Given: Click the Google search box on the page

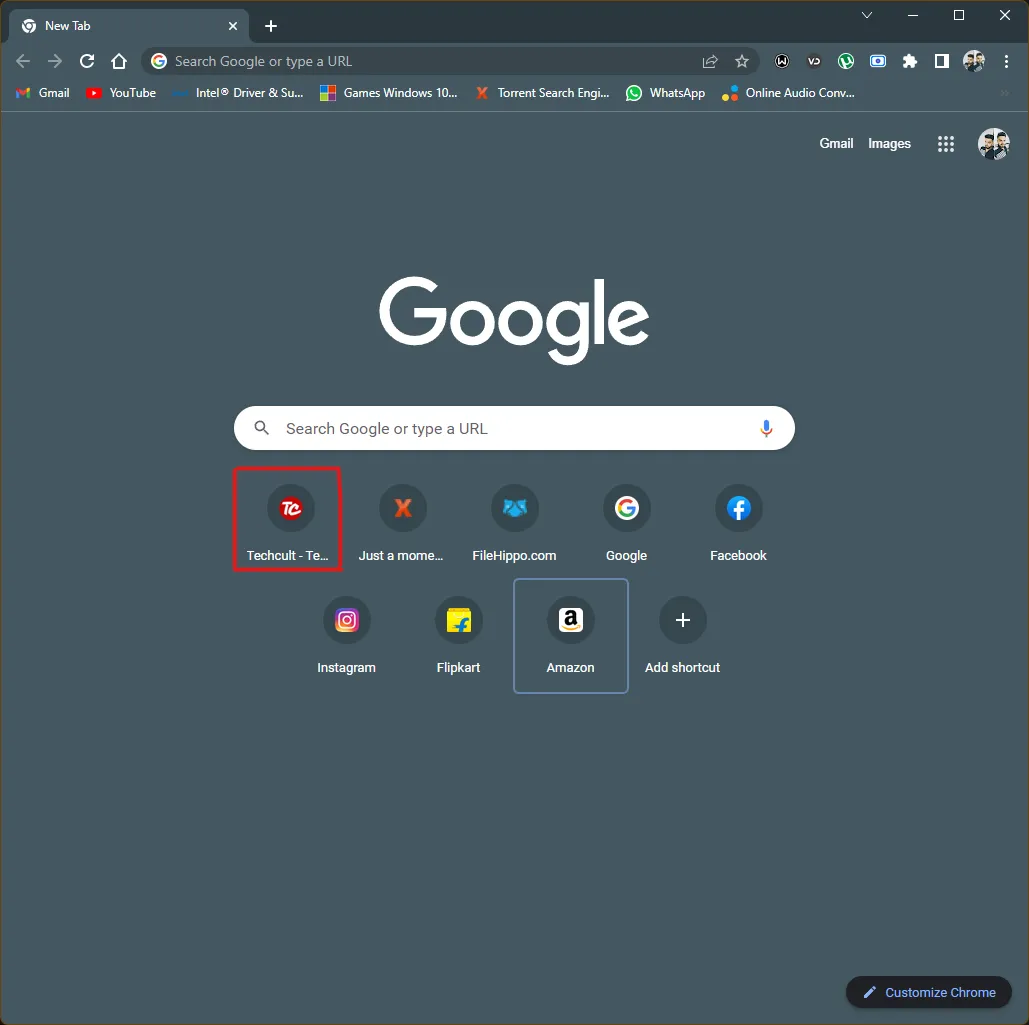Looking at the screenshot, I should [x=514, y=428].
